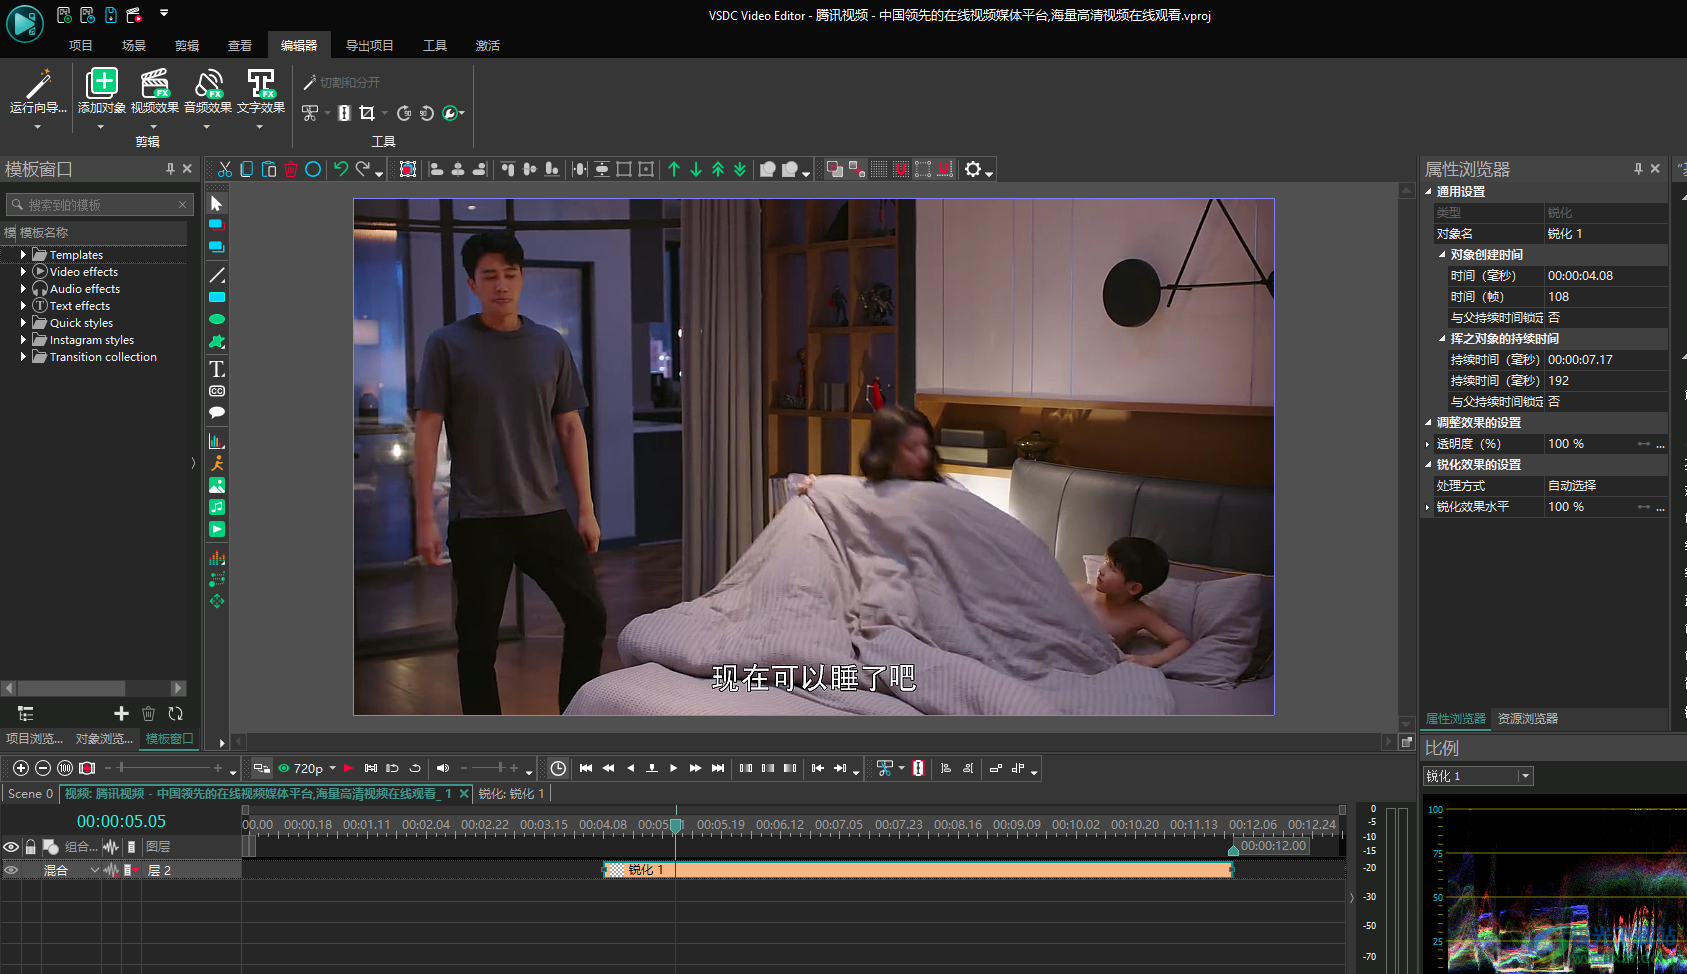Pin the Template window (模板窗口) panel
This screenshot has width=1687, height=974.
[x=170, y=169]
